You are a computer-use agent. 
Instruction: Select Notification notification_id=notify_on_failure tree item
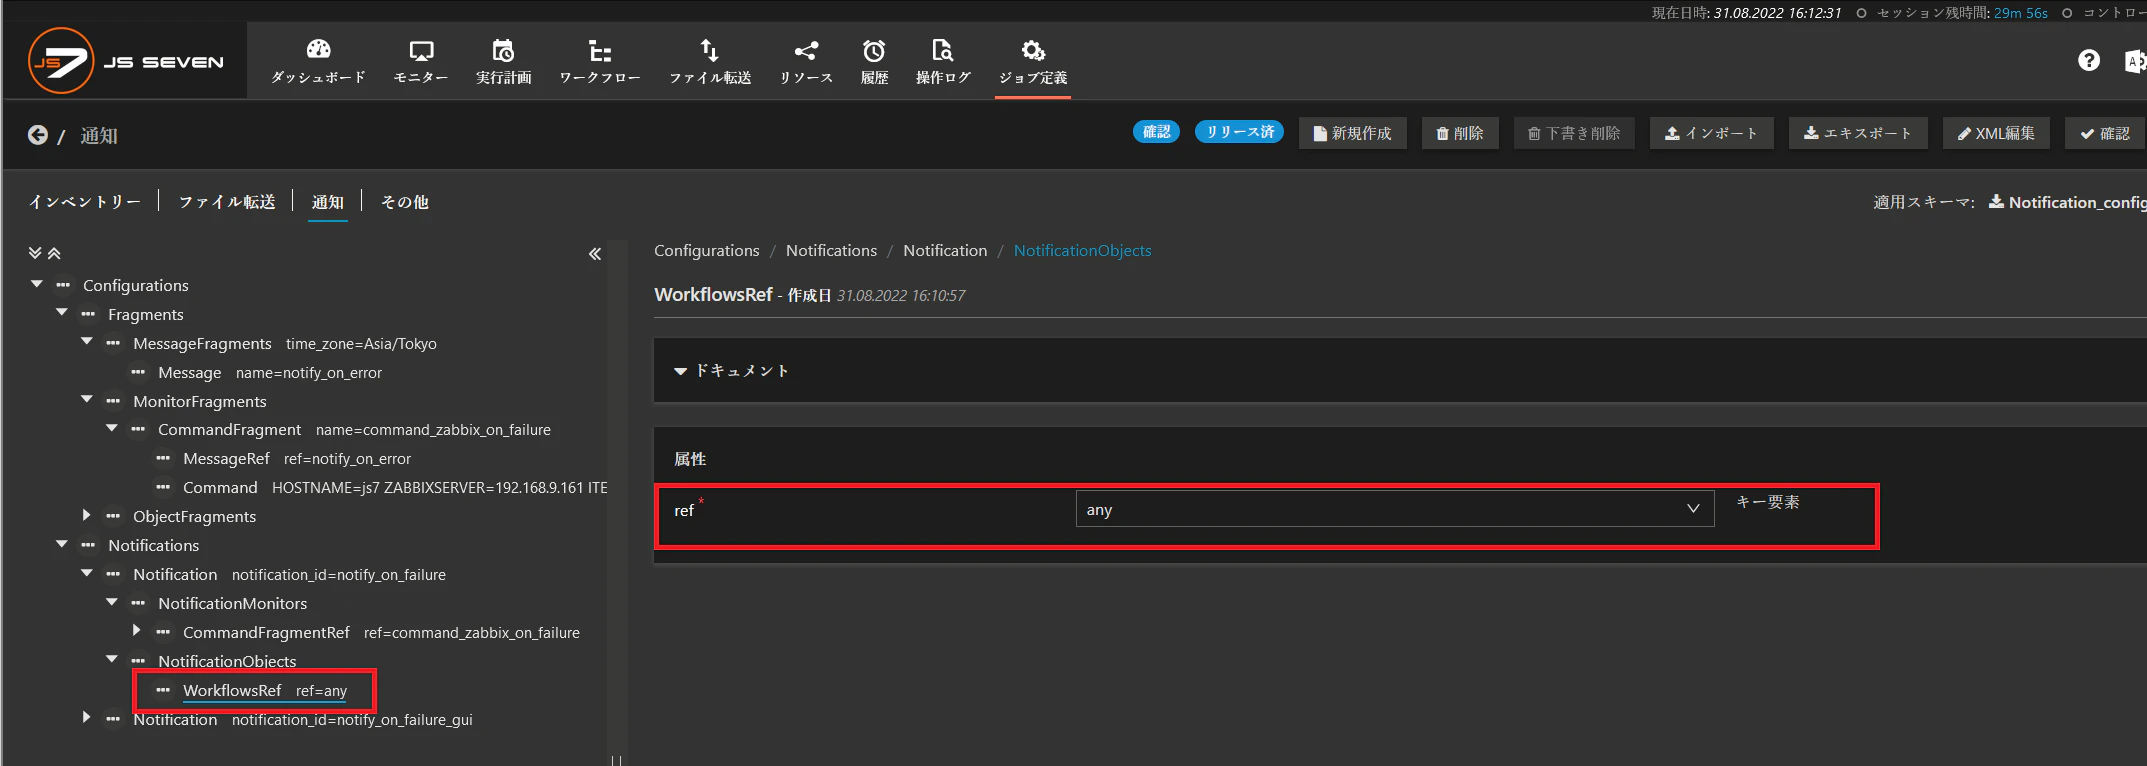(290, 574)
